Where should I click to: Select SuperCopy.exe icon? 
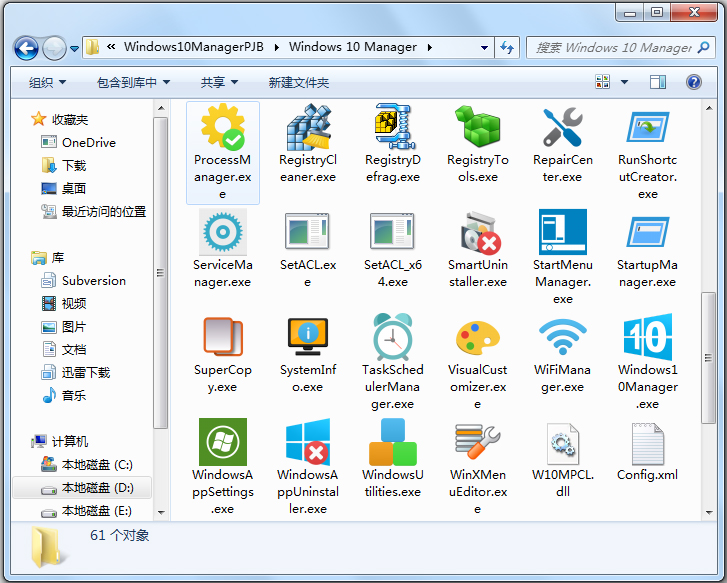(223, 337)
